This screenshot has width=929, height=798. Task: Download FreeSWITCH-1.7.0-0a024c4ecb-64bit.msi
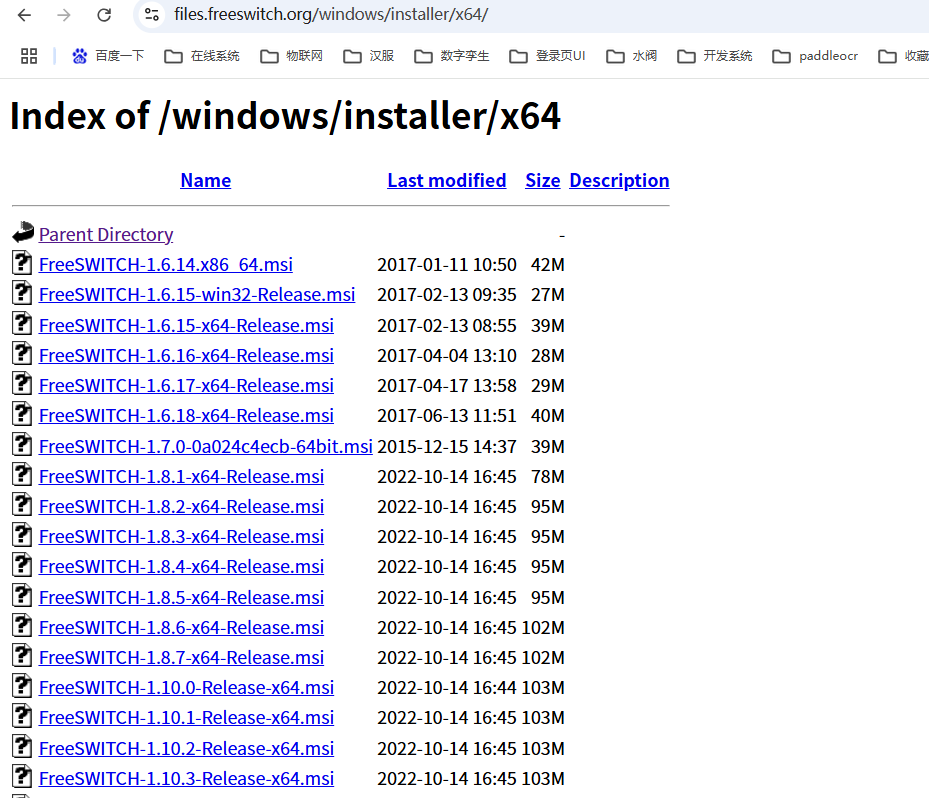tap(206, 447)
